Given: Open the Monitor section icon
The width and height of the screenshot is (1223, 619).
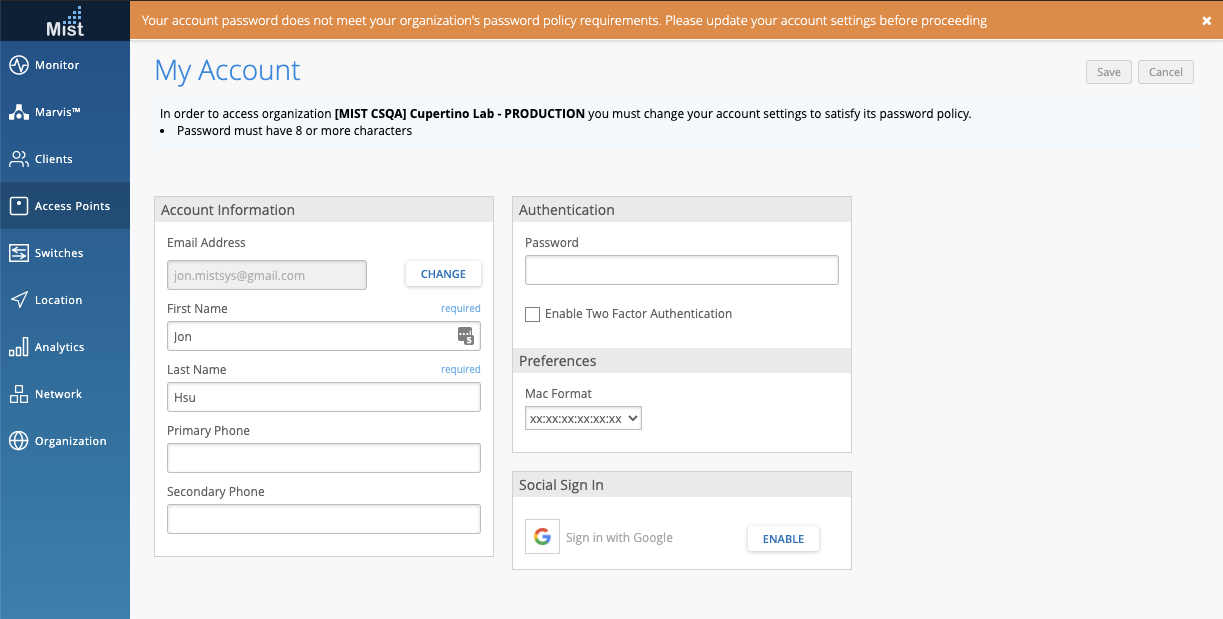Looking at the screenshot, I should pyautogui.click(x=19, y=65).
